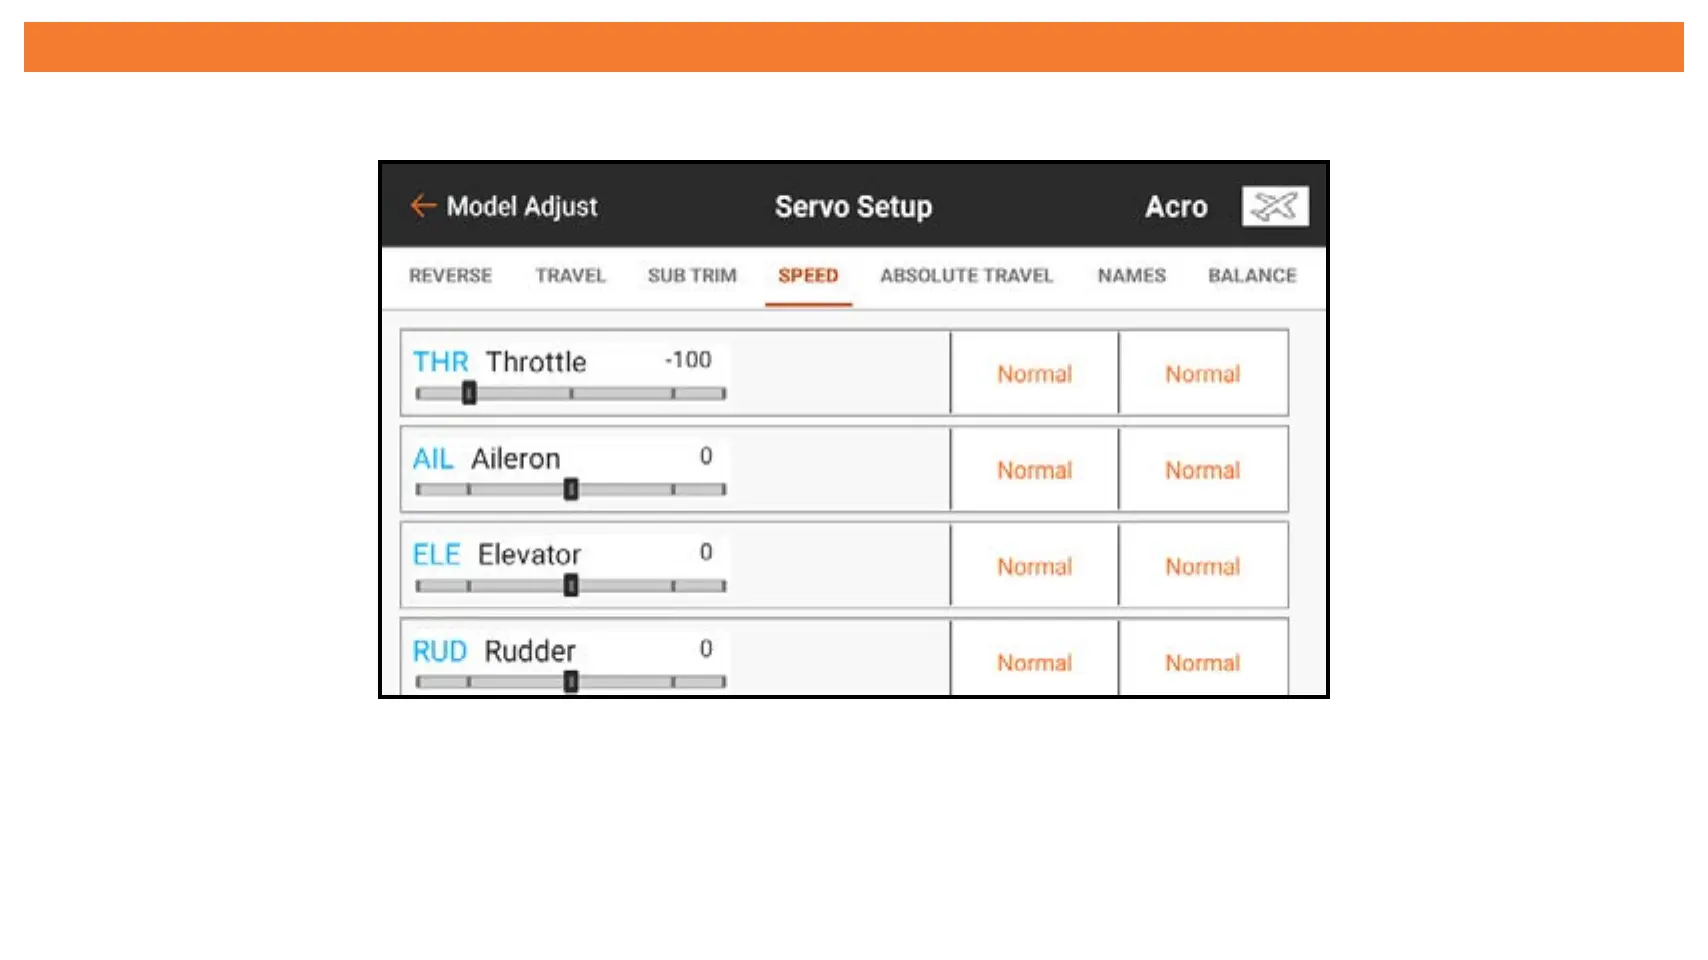Click the Throttle position slider handle
This screenshot has width=1708, height=960.
(469, 393)
